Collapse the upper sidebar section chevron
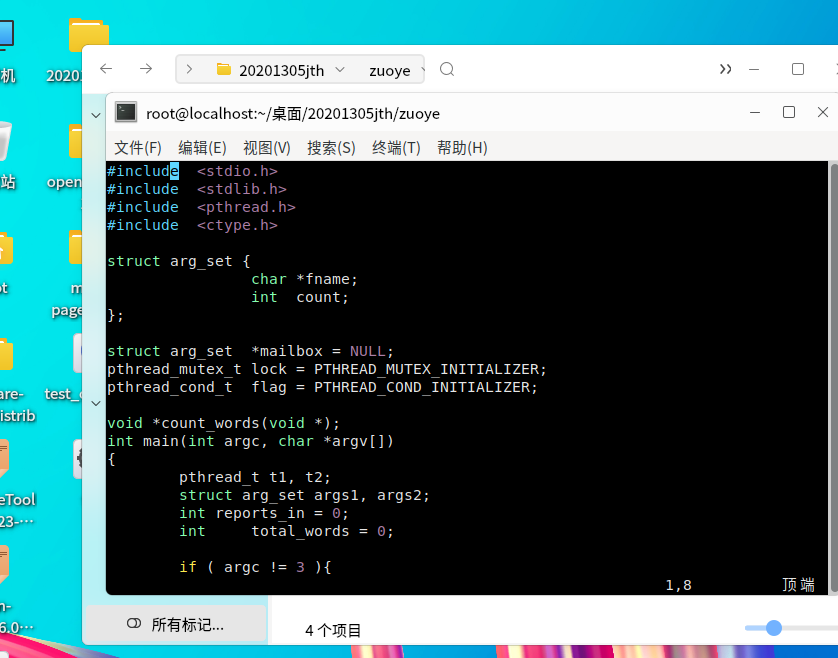 tap(96, 115)
